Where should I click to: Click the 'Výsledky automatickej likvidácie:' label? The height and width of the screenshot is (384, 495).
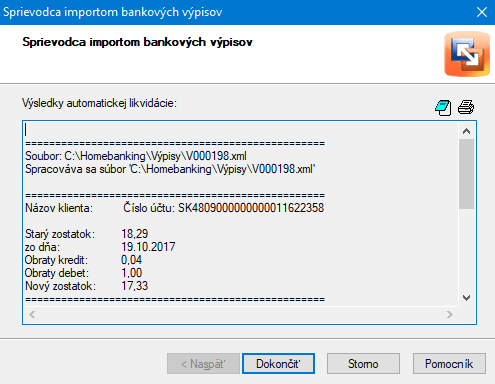(x=99, y=103)
